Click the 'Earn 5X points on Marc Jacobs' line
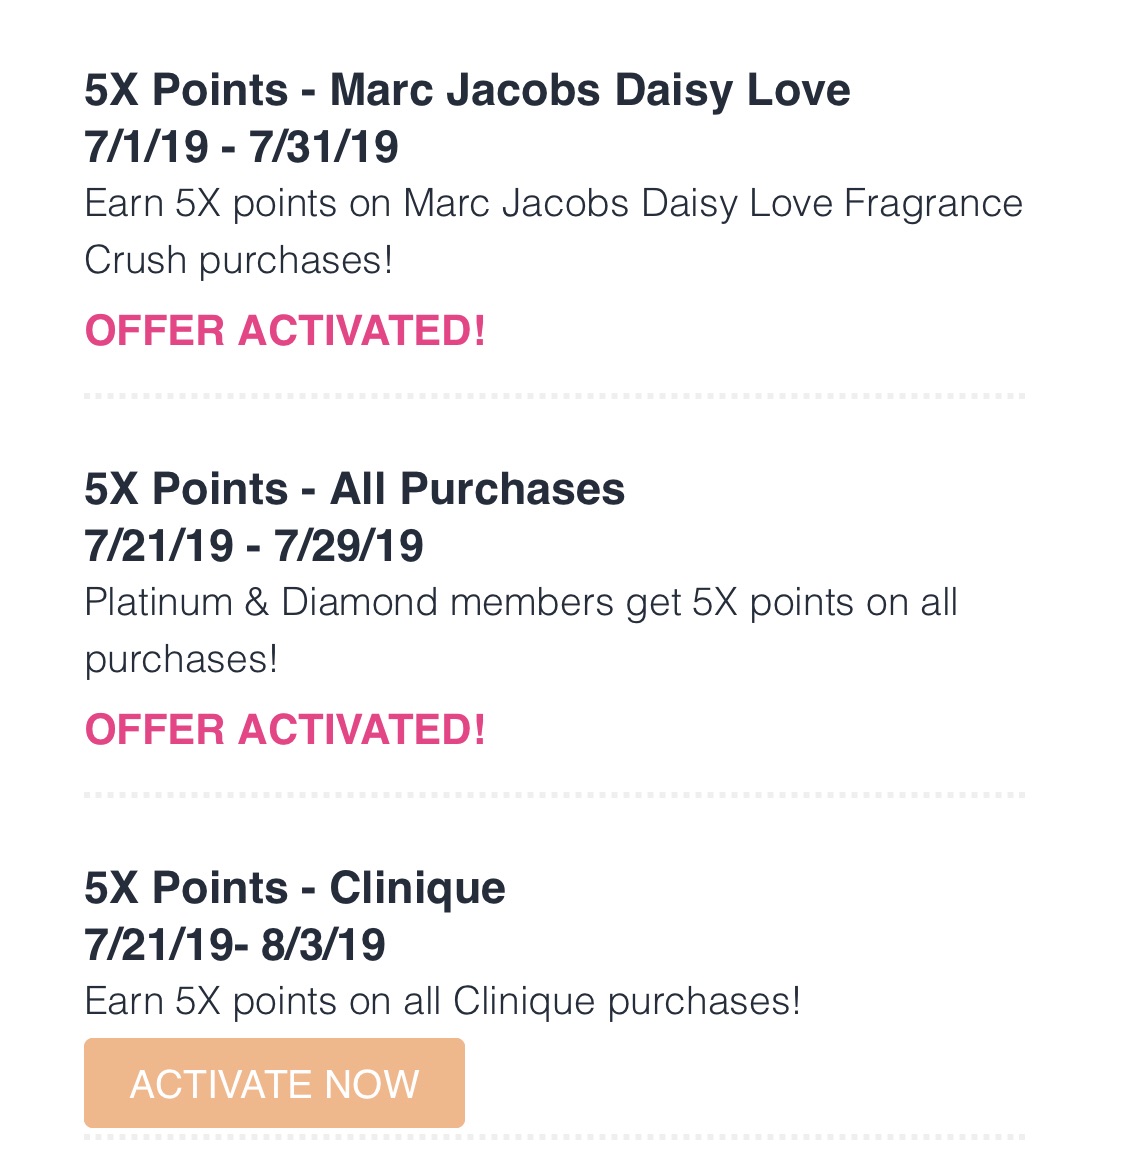The width and height of the screenshot is (1125, 1173). click(554, 203)
